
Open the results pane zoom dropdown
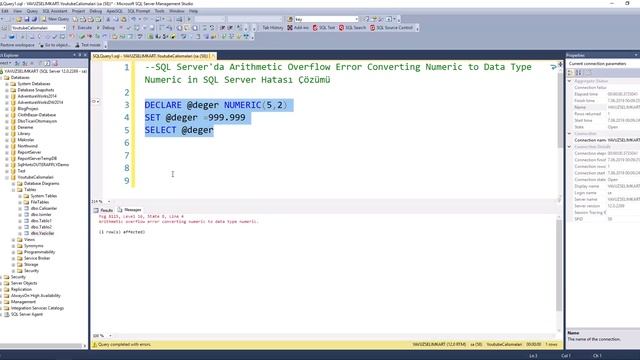pos(109,336)
